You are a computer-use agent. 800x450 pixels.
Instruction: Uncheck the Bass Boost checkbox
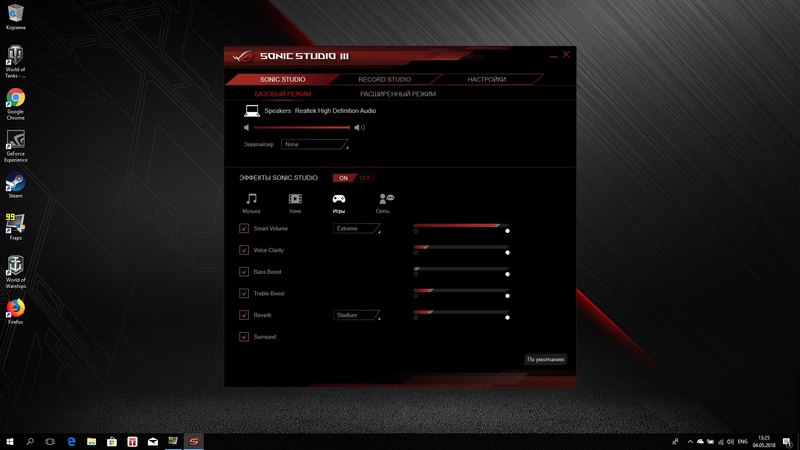(244, 272)
